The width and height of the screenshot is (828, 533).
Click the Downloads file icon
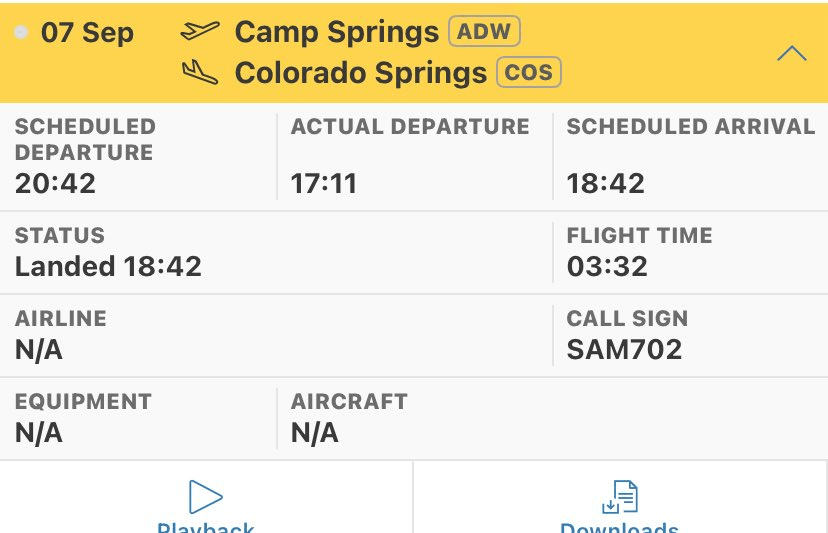click(620, 497)
